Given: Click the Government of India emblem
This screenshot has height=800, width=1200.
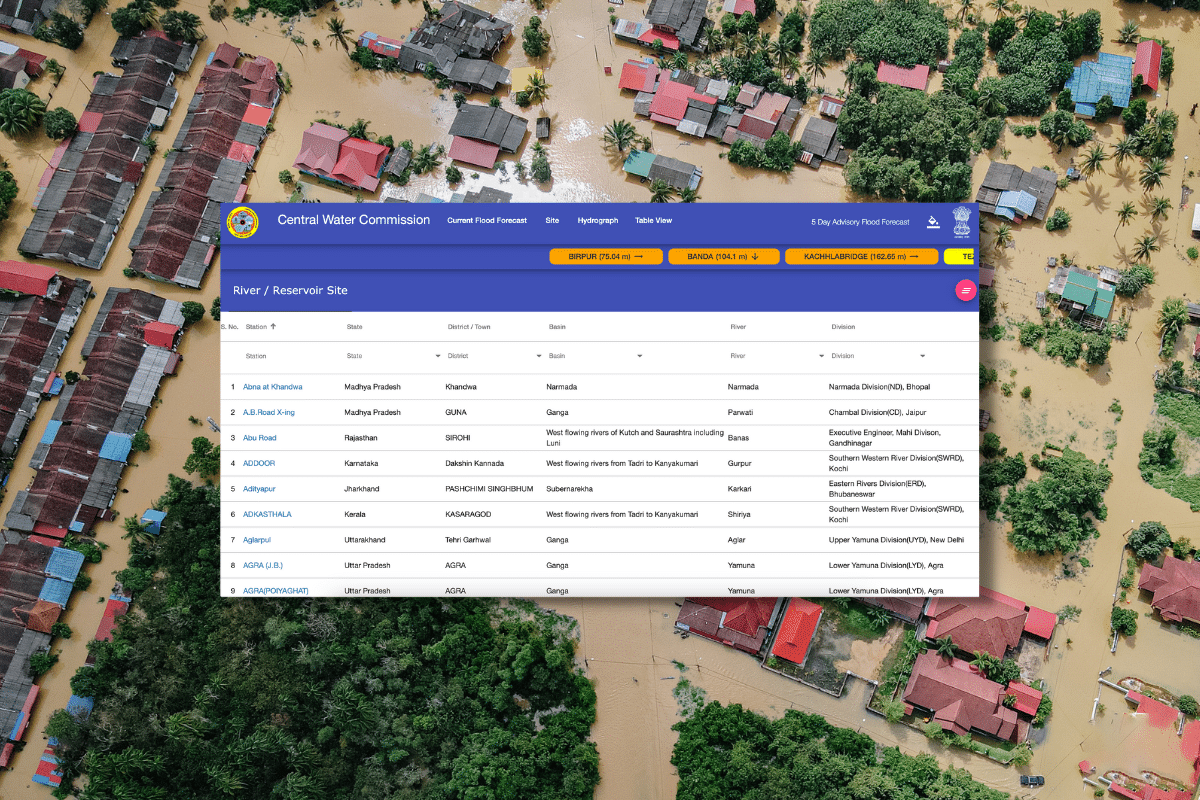Looking at the screenshot, I should point(961,221).
